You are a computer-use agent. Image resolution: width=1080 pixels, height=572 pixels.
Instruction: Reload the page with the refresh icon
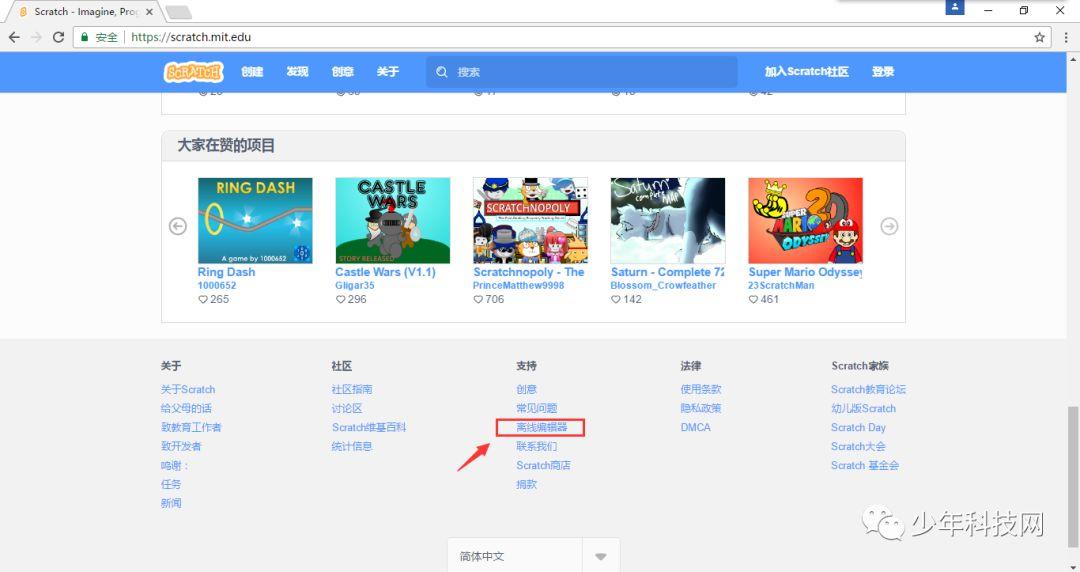[x=59, y=37]
